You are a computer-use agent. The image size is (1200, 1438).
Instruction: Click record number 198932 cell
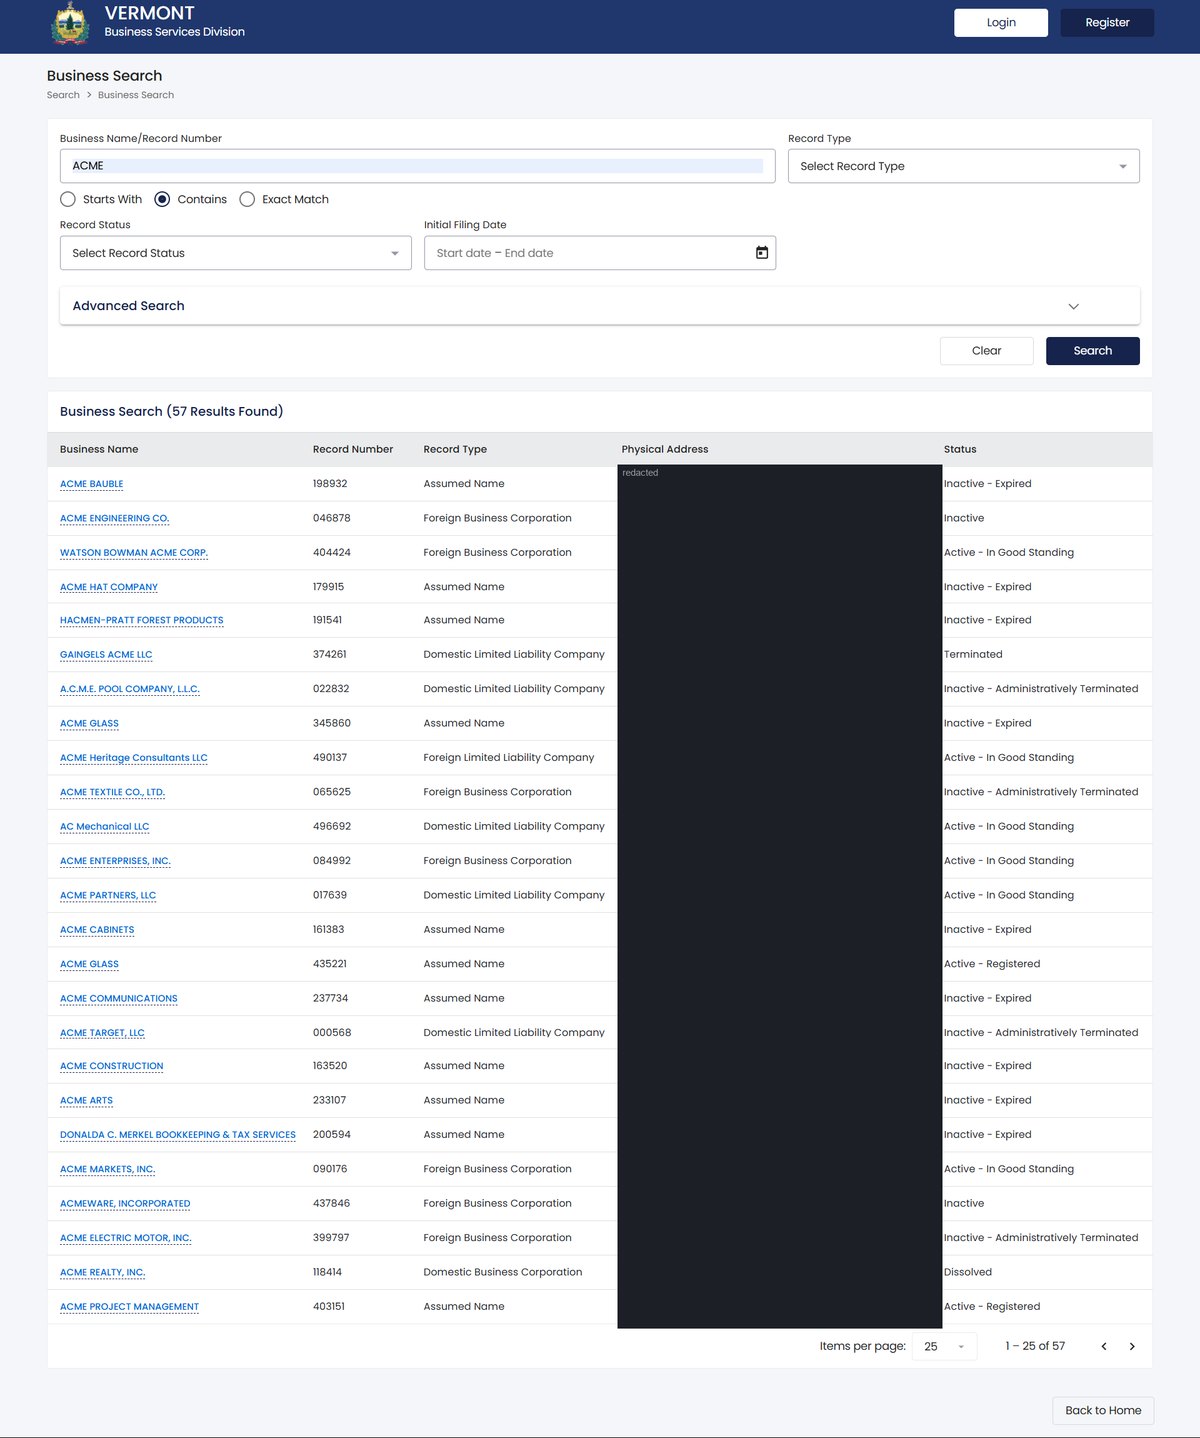click(330, 484)
